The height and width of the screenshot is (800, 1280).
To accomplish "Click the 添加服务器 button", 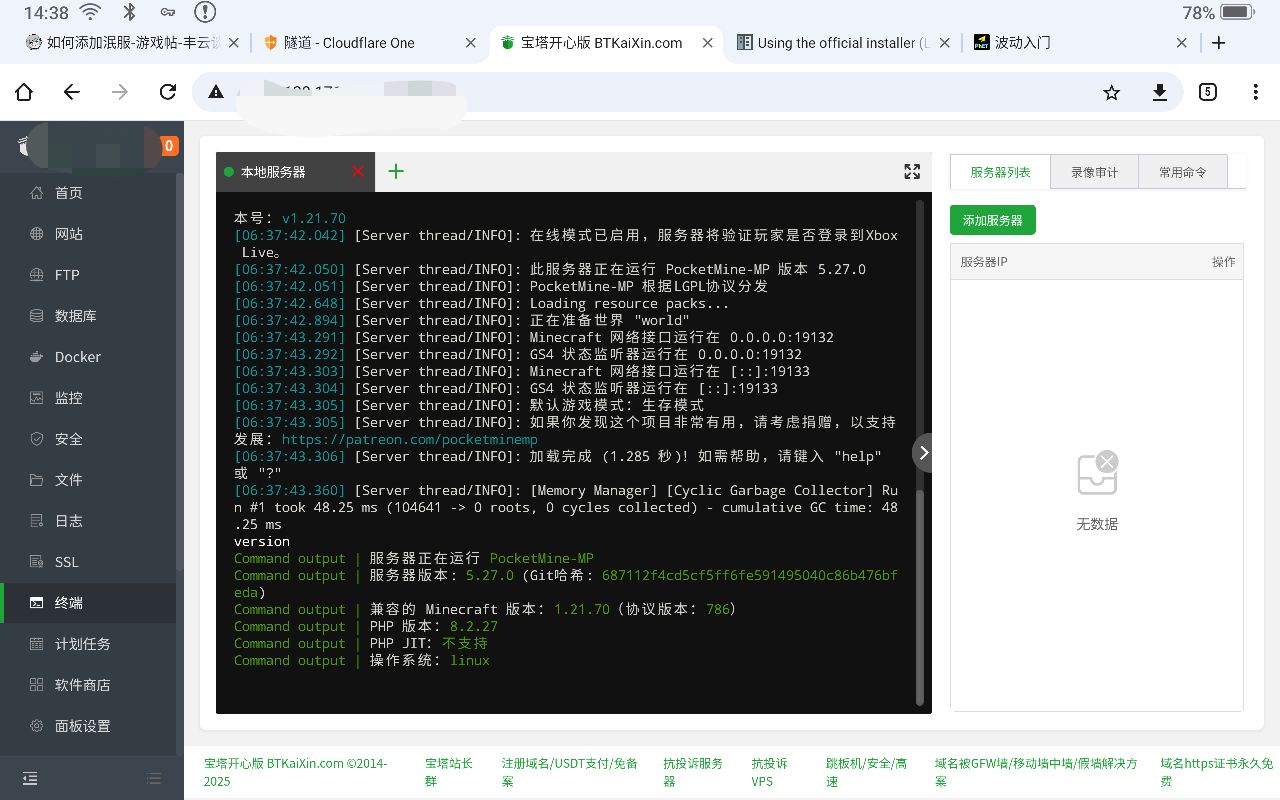I will click(x=993, y=220).
